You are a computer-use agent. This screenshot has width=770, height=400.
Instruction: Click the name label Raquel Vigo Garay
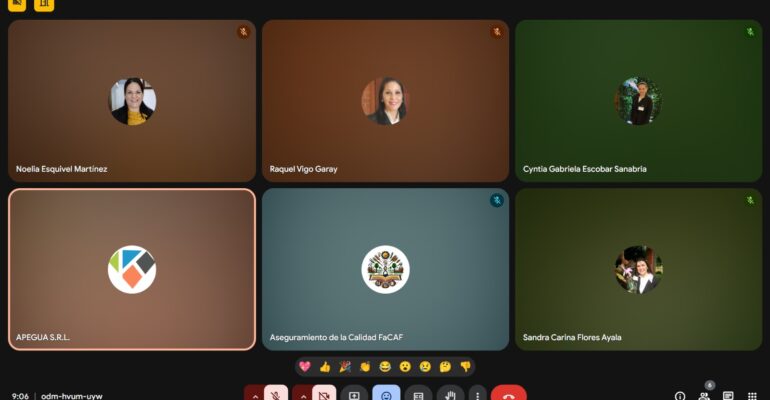point(303,169)
